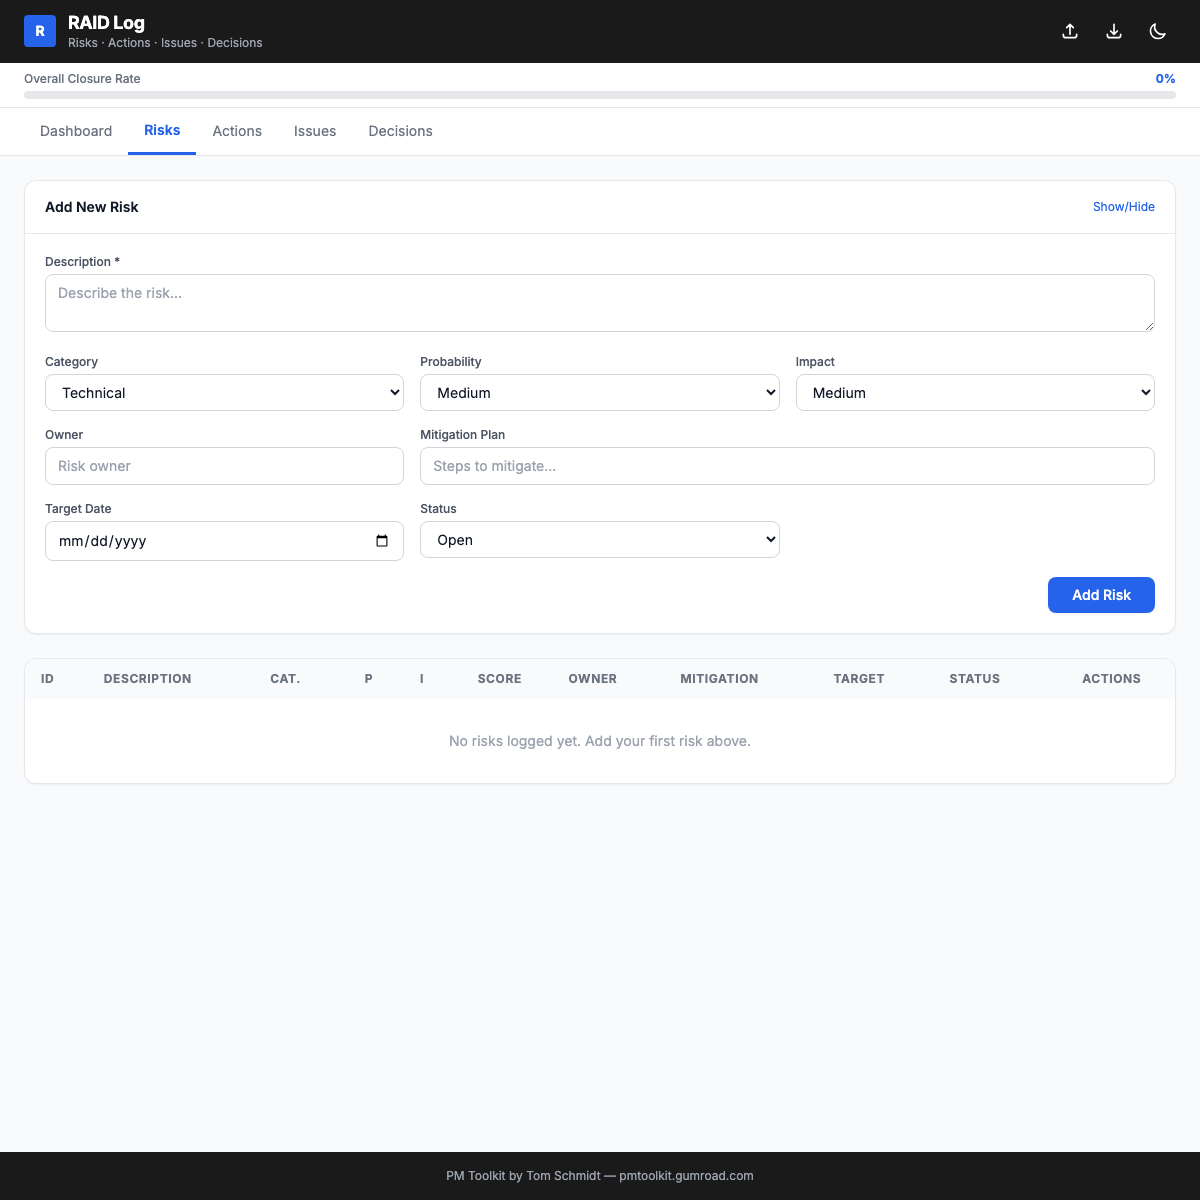This screenshot has width=1200, height=1200.
Task: Select the Decisions tab
Action: [x=400, y=131]
